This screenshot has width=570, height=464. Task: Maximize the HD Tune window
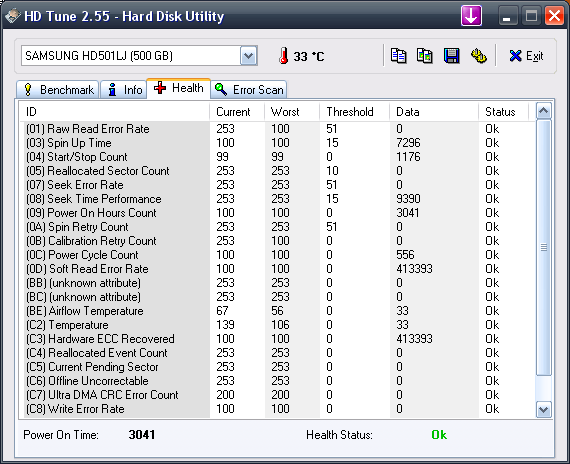point(531,16)
